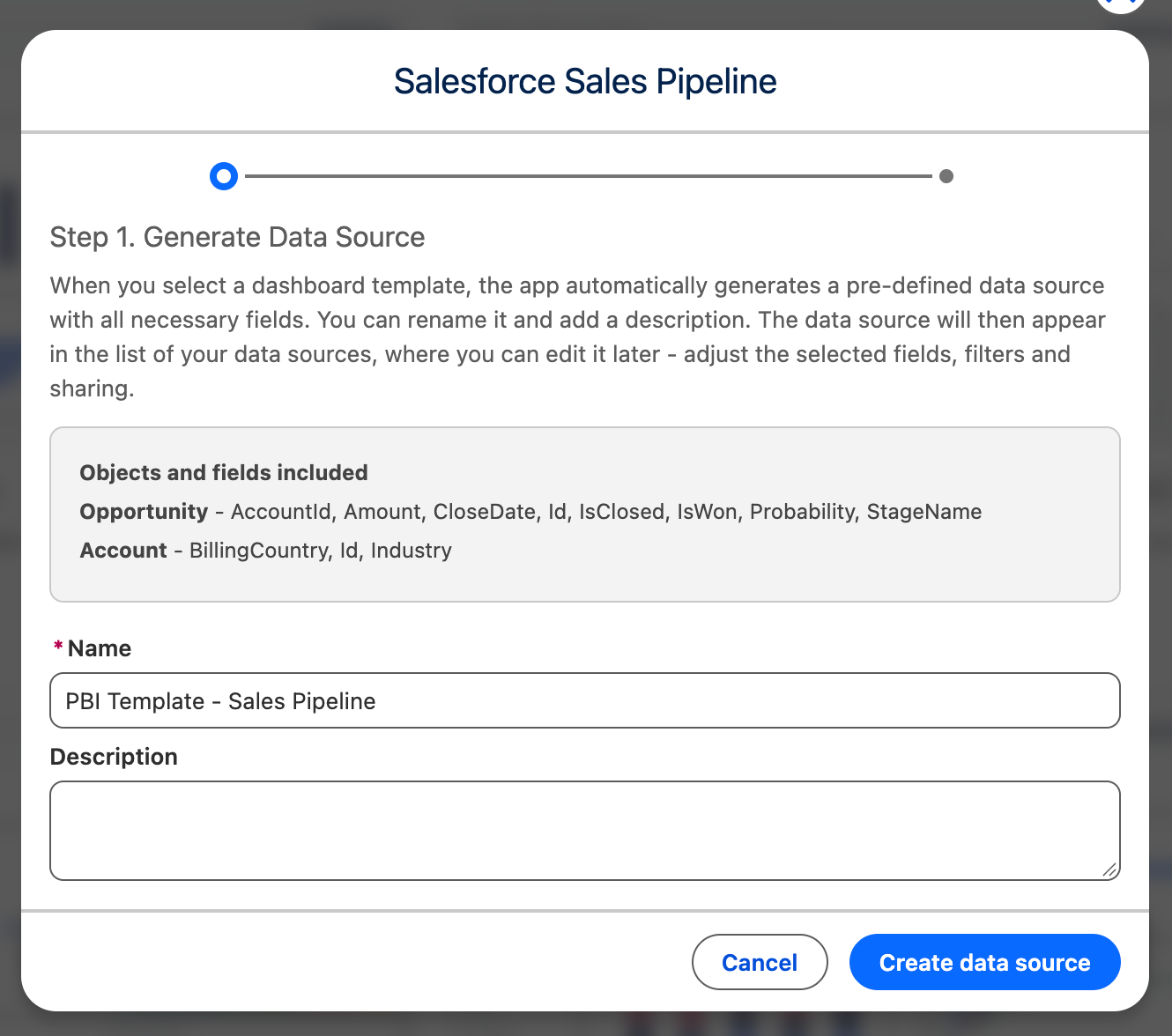1172x1036 pixels.
Task: Click the Industry field text
Action: [x=411, y=551]
